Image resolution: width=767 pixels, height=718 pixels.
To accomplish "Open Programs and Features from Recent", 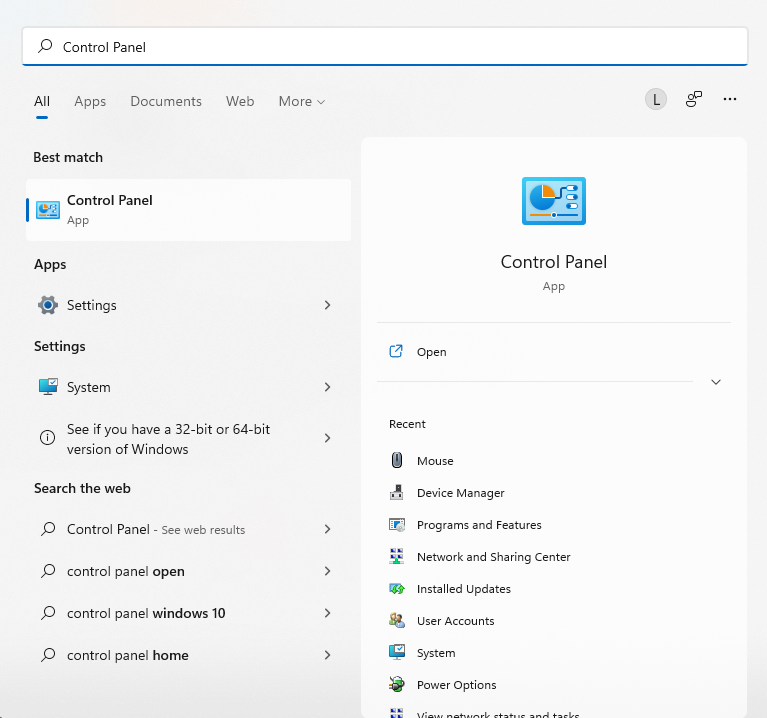I will 554,525.
